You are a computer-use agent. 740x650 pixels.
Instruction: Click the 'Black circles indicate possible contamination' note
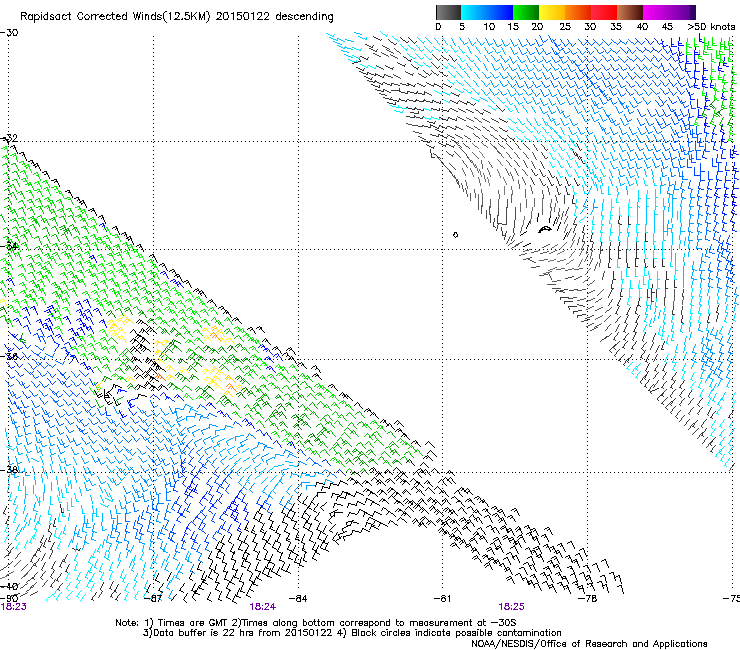point(456,633)
